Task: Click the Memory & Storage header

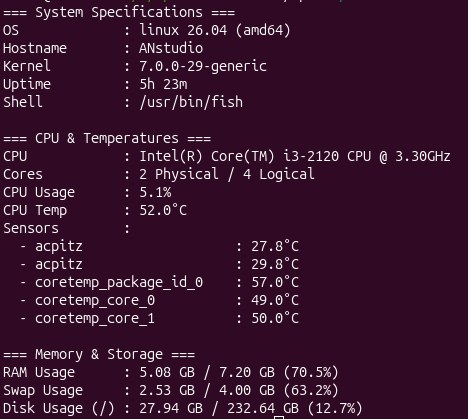Action: (99, 354)
